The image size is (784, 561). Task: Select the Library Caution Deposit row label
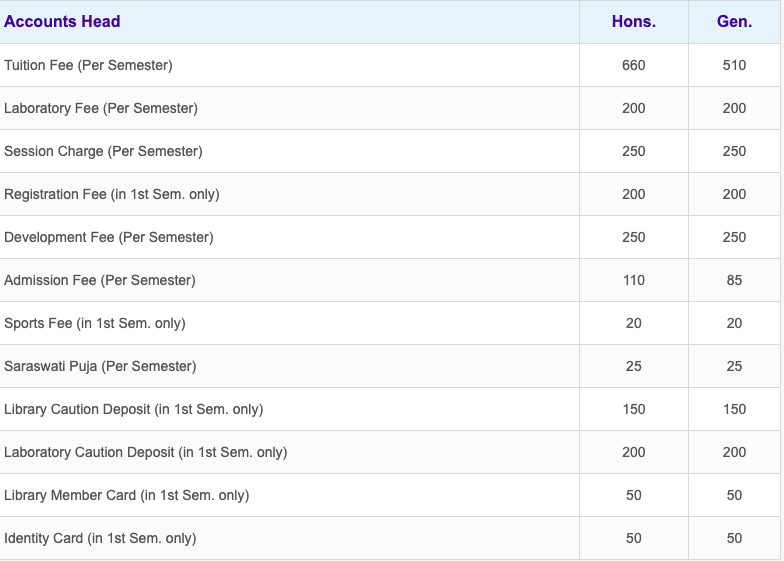click(x=134, y=409)
